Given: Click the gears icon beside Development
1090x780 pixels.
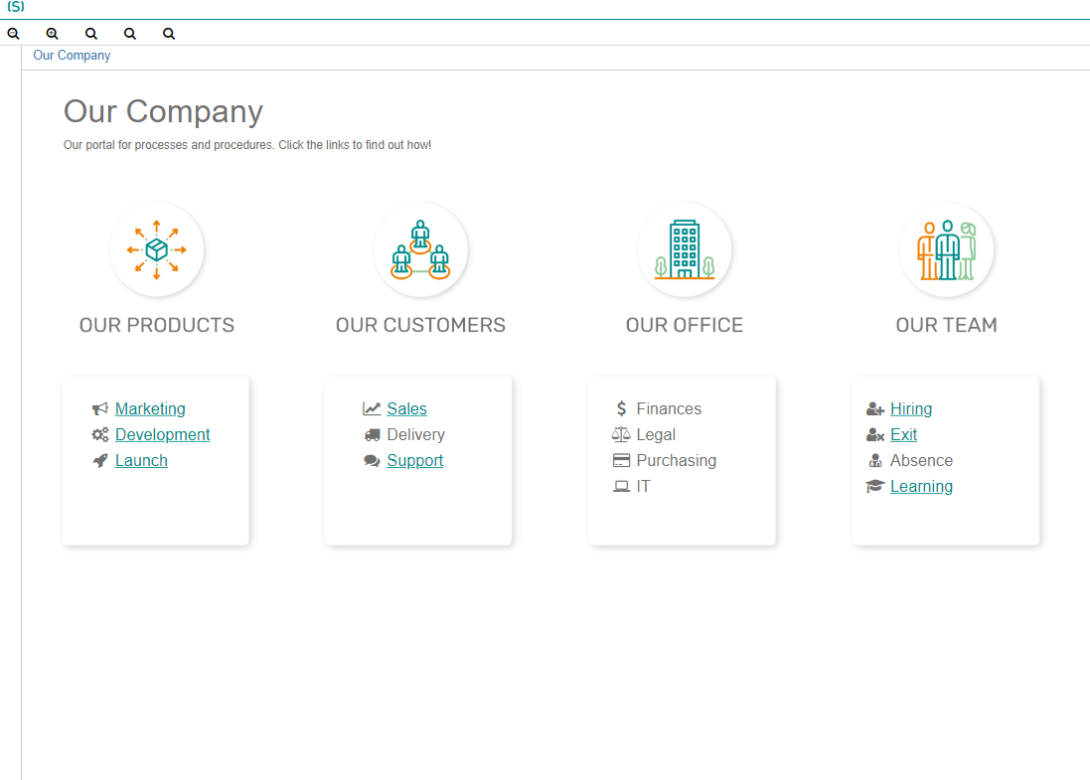Looking at the screenshot, I should pos(100,434).
